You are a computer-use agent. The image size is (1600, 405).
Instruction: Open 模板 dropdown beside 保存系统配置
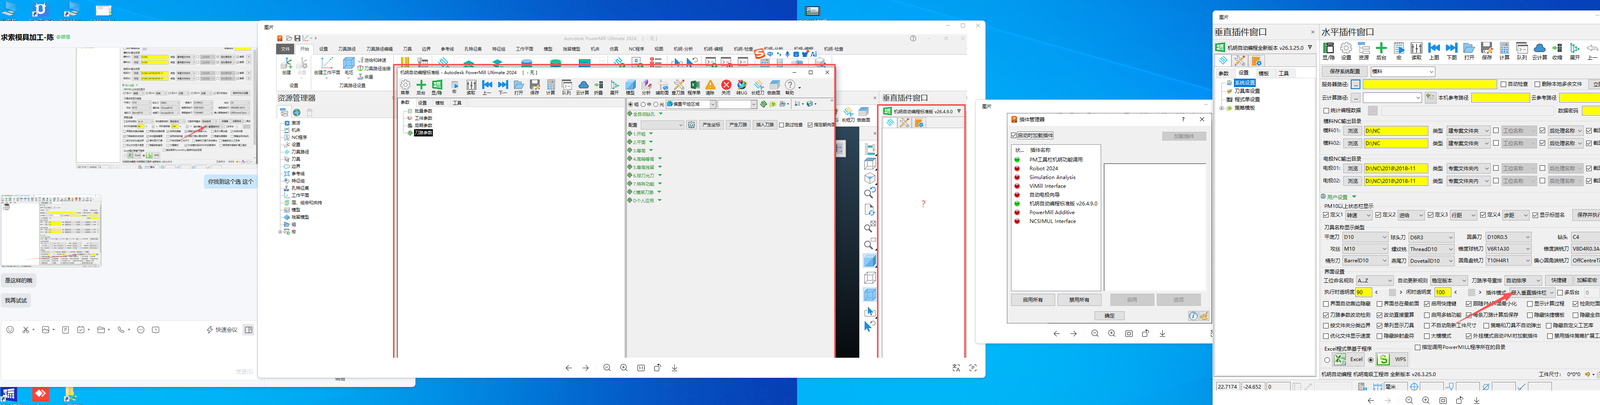1403,72
